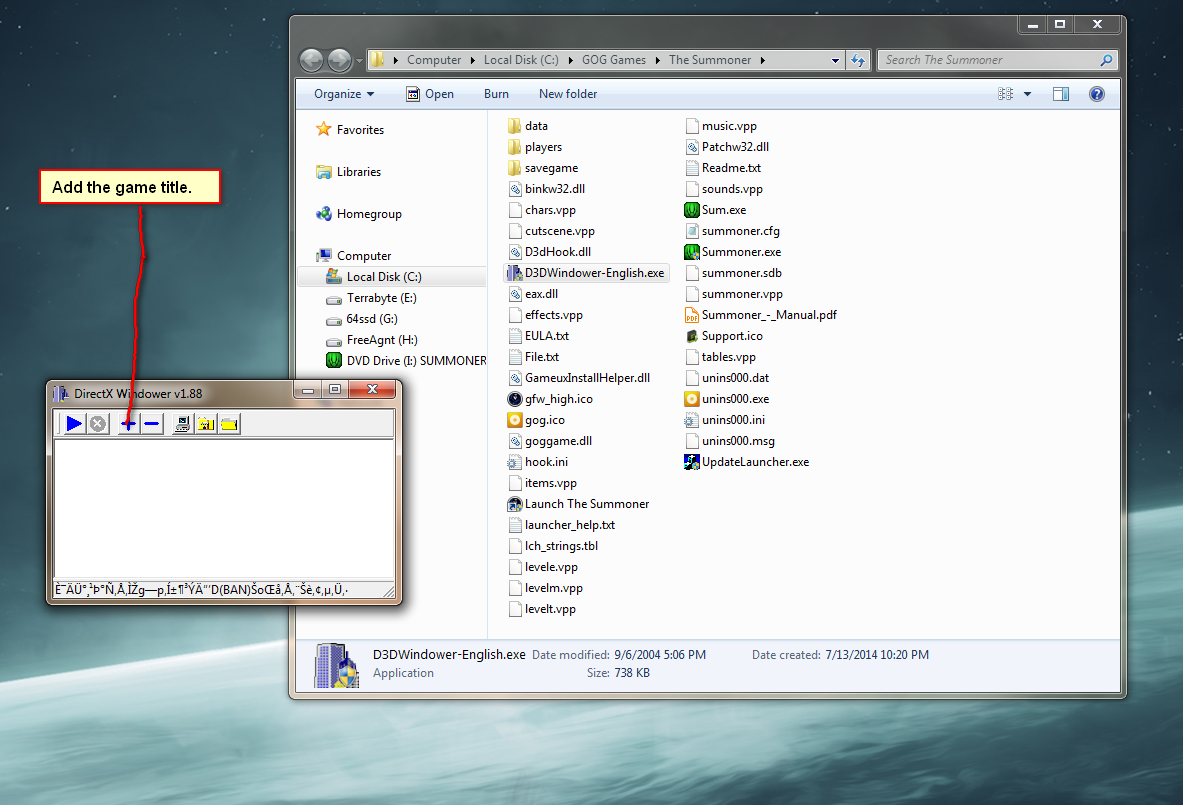Go back in Explorer navigation
This screenshot has height=805, width=1183.
pos(312,60)
